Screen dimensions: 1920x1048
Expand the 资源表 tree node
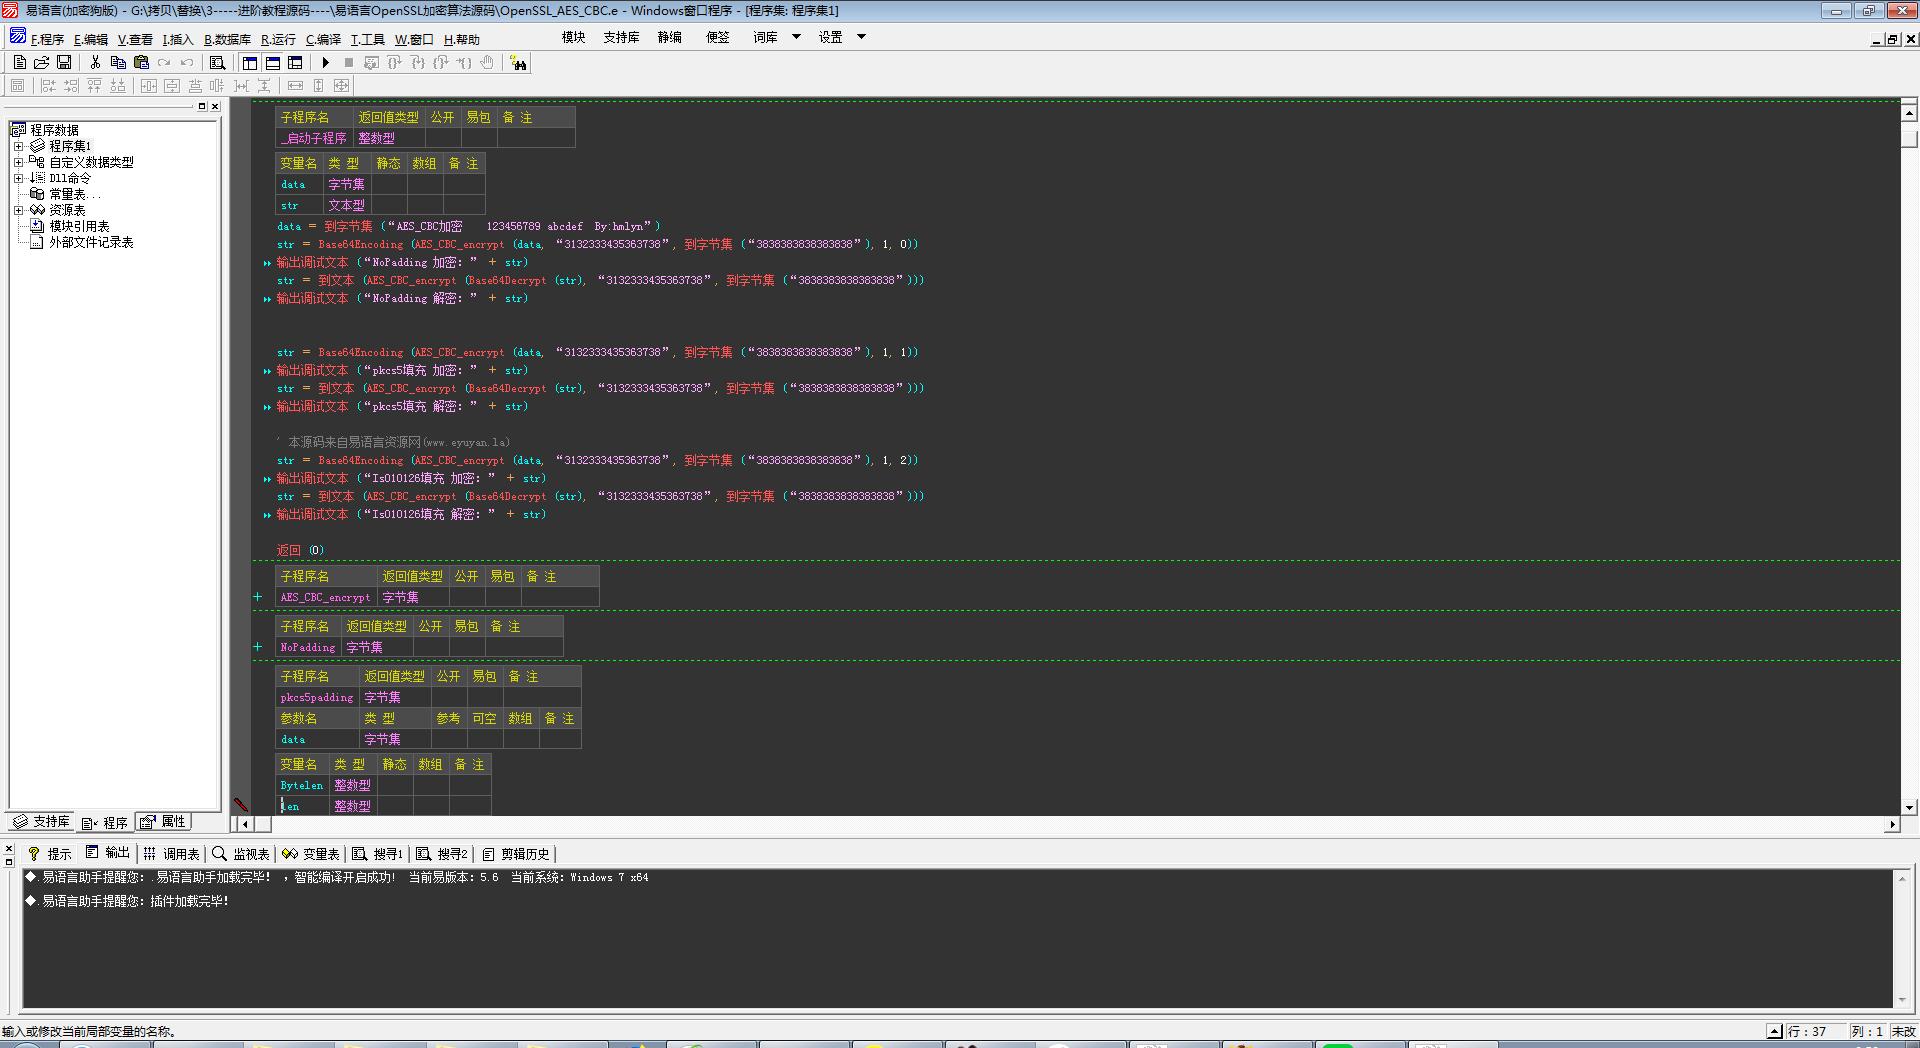18,210
